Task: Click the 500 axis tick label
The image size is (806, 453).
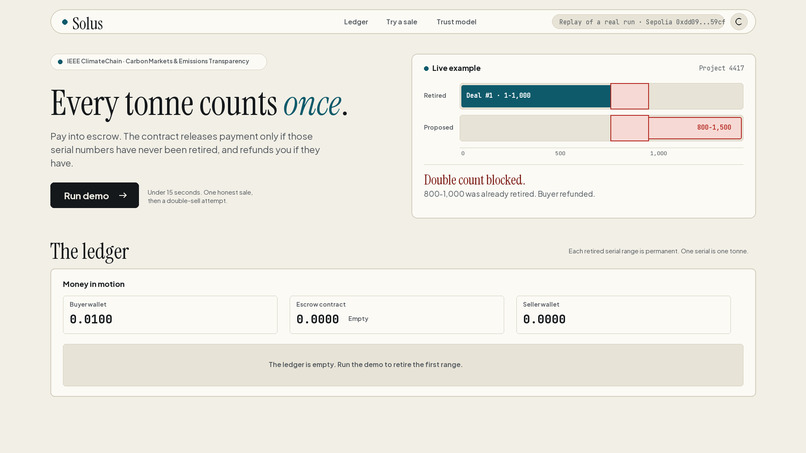Action: pos(560,153)
